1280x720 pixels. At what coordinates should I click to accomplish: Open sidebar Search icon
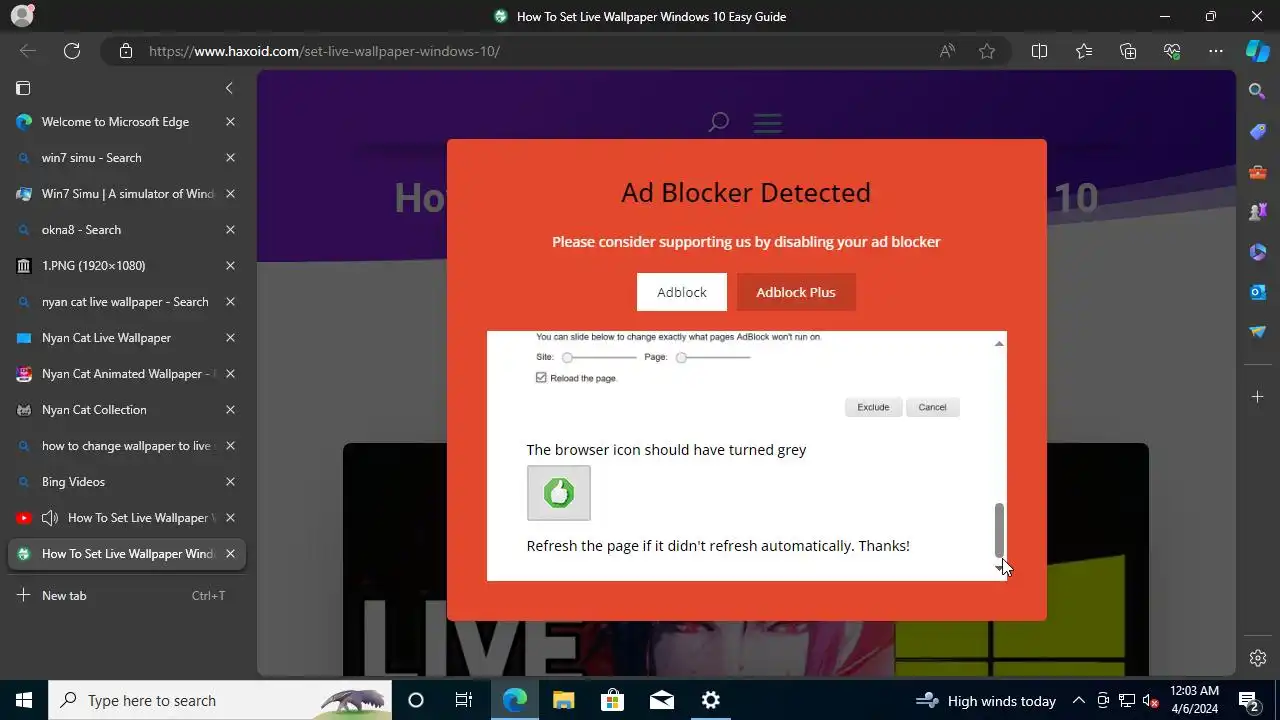point(1258,91)
